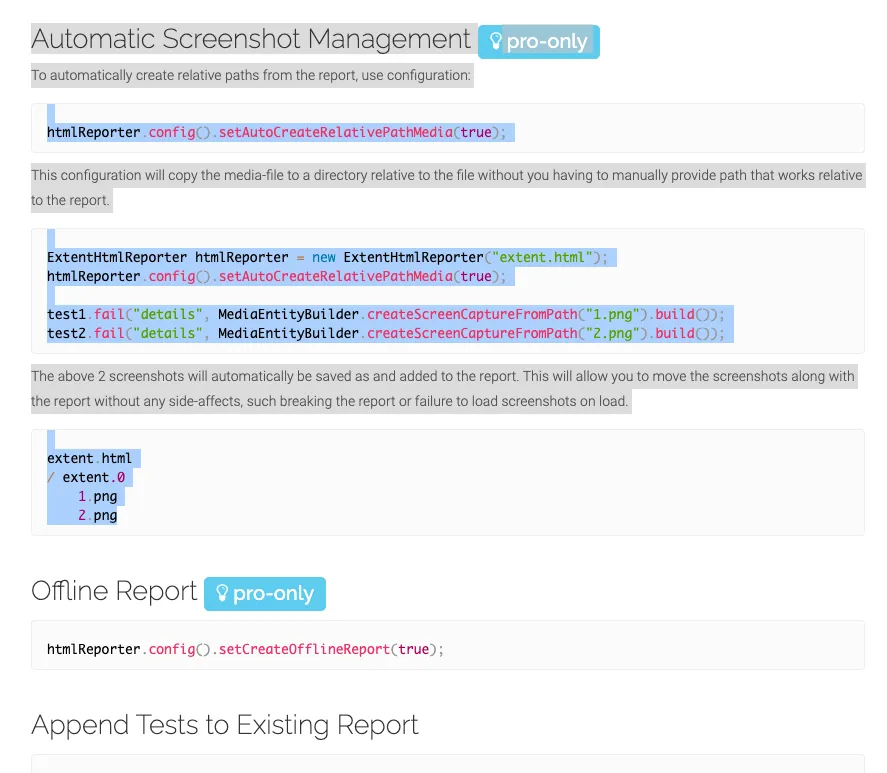Click the pro-only badge after Offline Report
Screen dimensions: 887x773
pyautogui.click(x=265, y=593)
